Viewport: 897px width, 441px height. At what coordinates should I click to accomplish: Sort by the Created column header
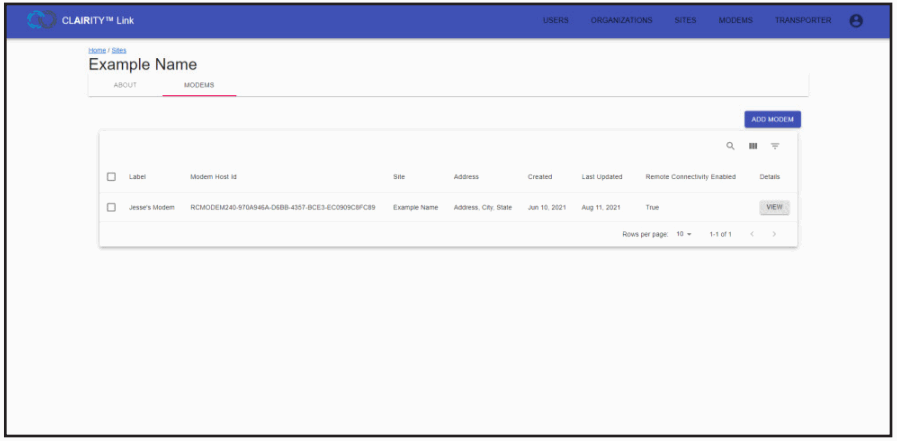click(x=540, y=177)
